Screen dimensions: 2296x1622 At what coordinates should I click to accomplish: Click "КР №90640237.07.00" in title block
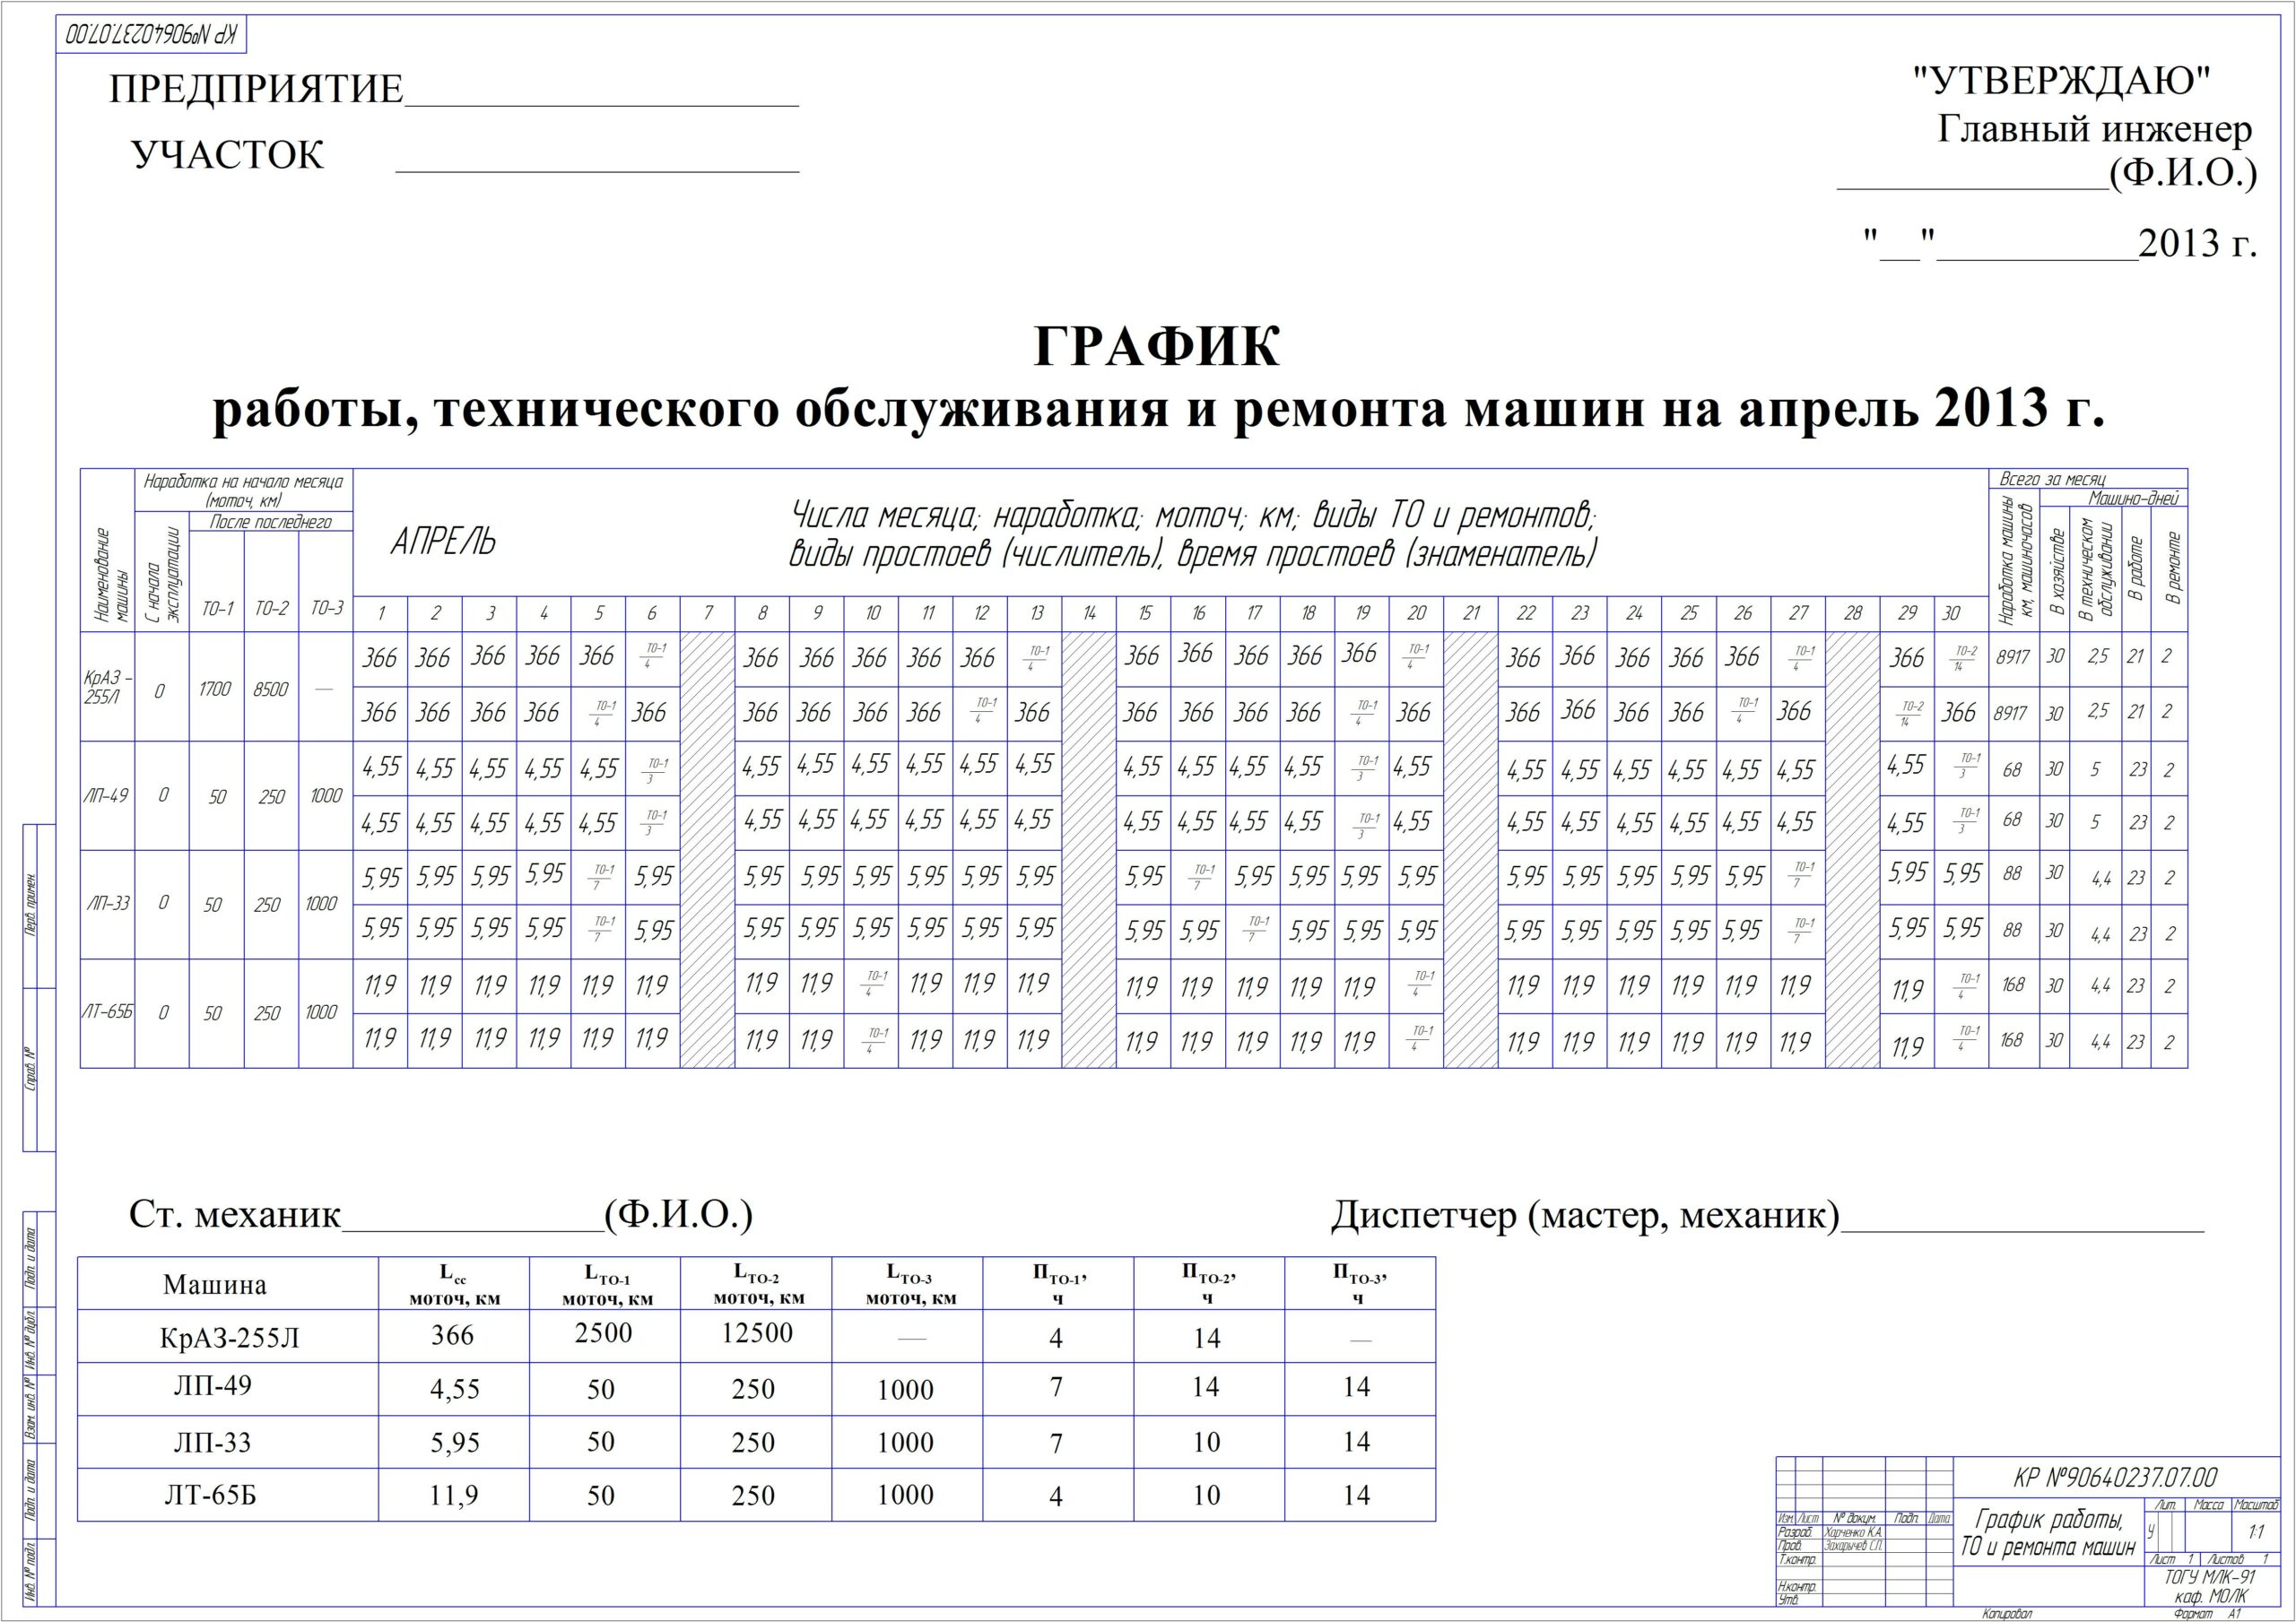[x=2115, y=1478]
